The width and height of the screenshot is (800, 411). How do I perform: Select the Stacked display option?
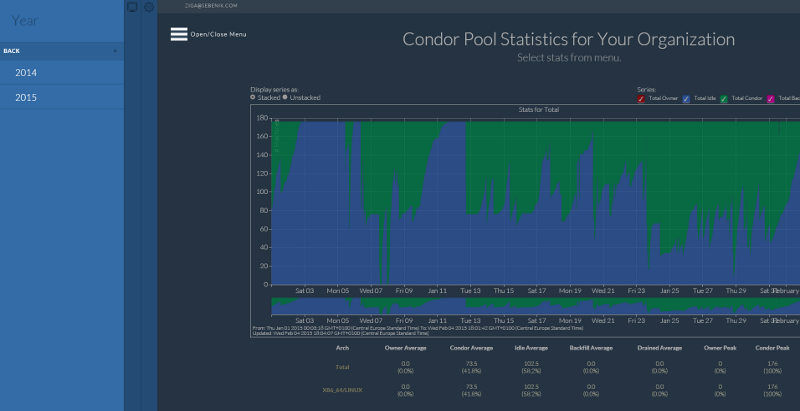(x=253, y=98)
